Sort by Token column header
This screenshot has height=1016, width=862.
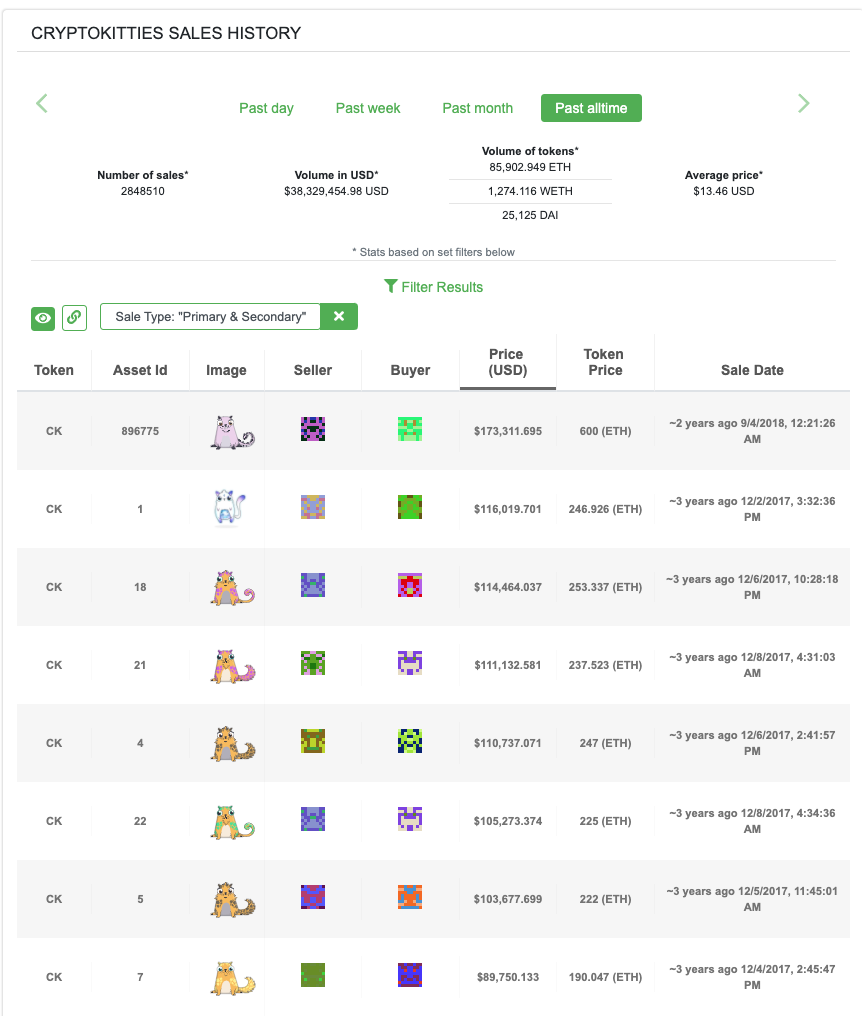[x=54, y=370]
